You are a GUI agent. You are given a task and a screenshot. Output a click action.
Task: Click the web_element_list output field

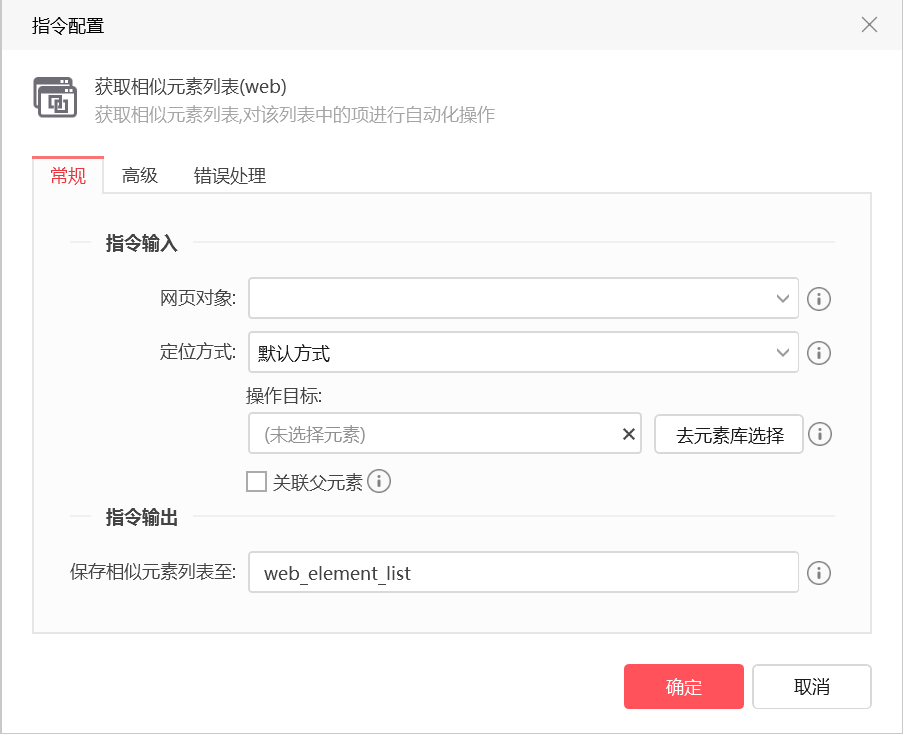(523, 572)
